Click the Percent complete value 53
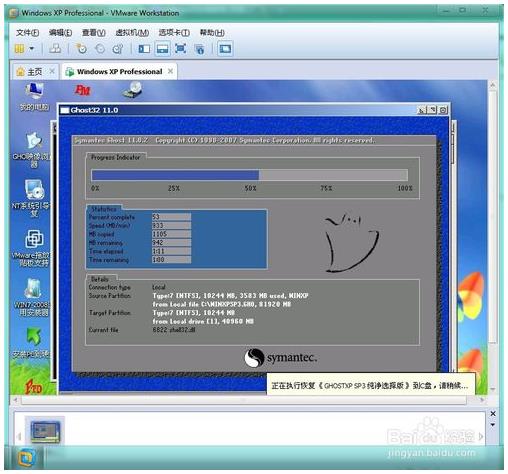 171,217
